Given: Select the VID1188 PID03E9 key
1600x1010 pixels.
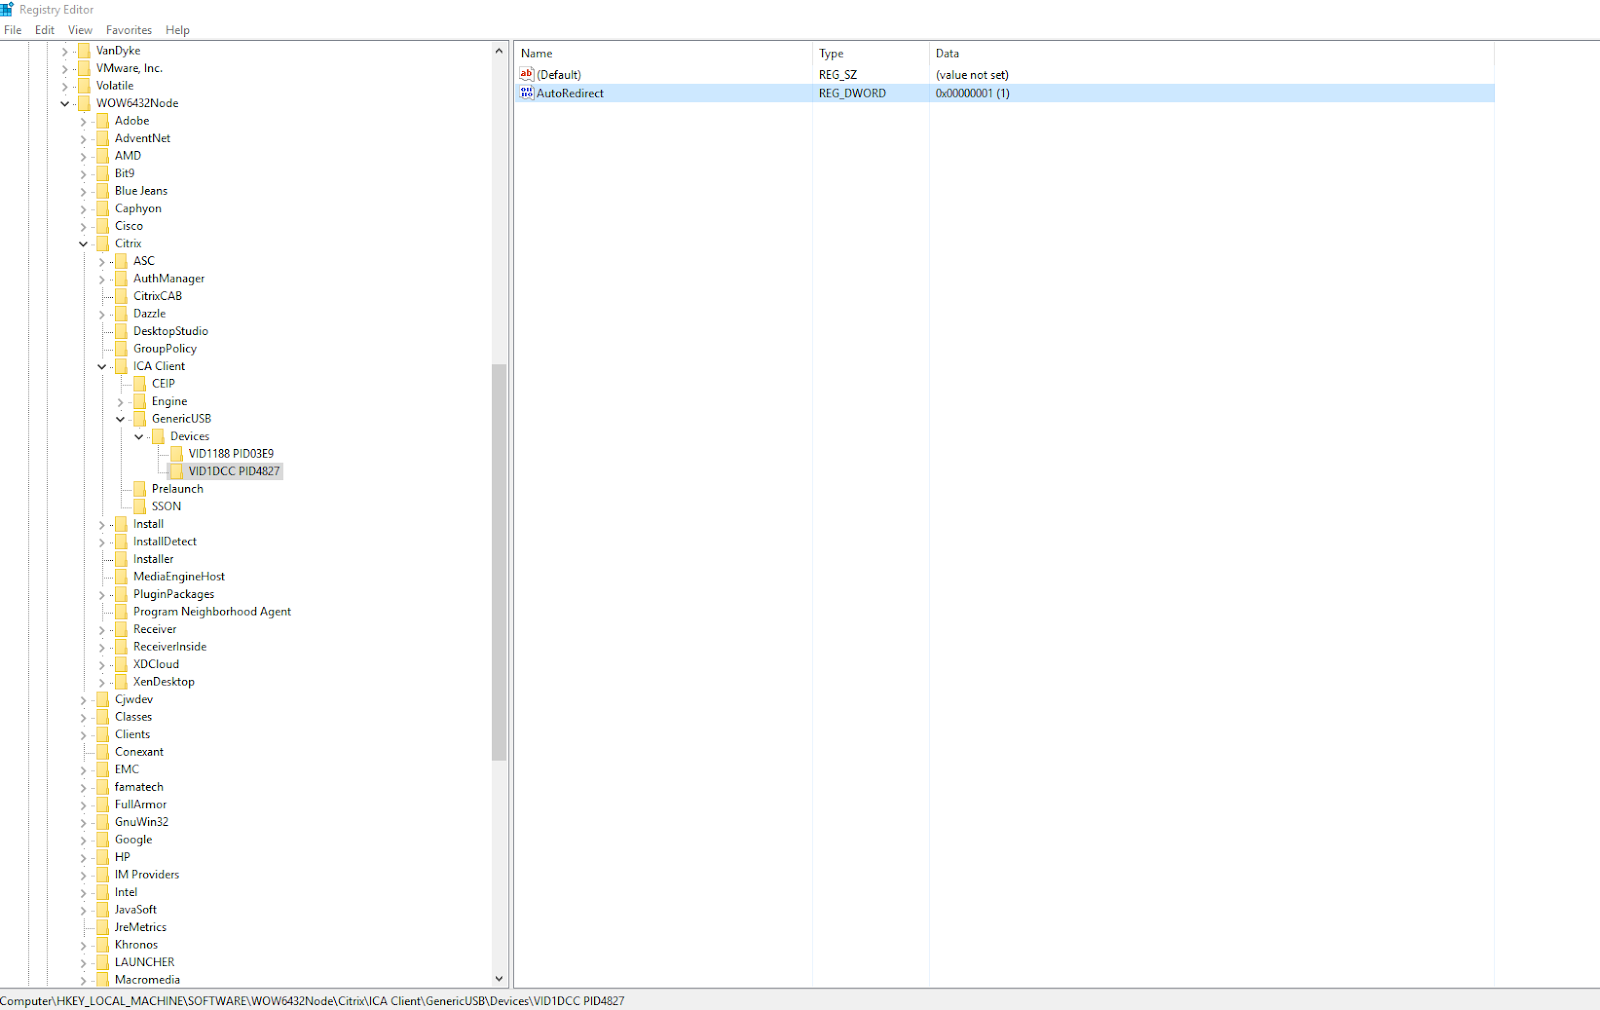Looking at the screenshot, I should tap(231, 453).
